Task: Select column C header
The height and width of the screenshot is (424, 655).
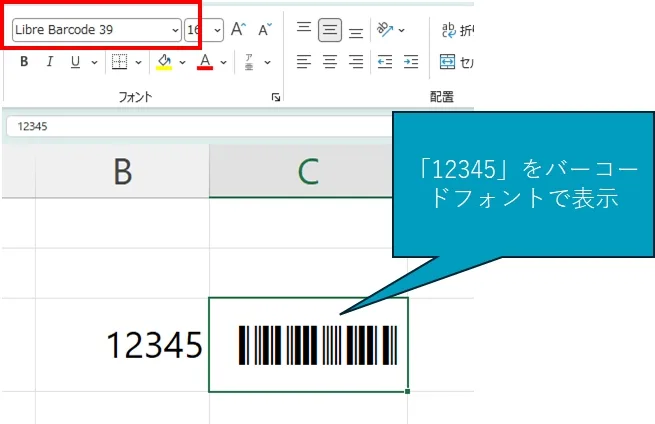Action: (x=301, y=171)
